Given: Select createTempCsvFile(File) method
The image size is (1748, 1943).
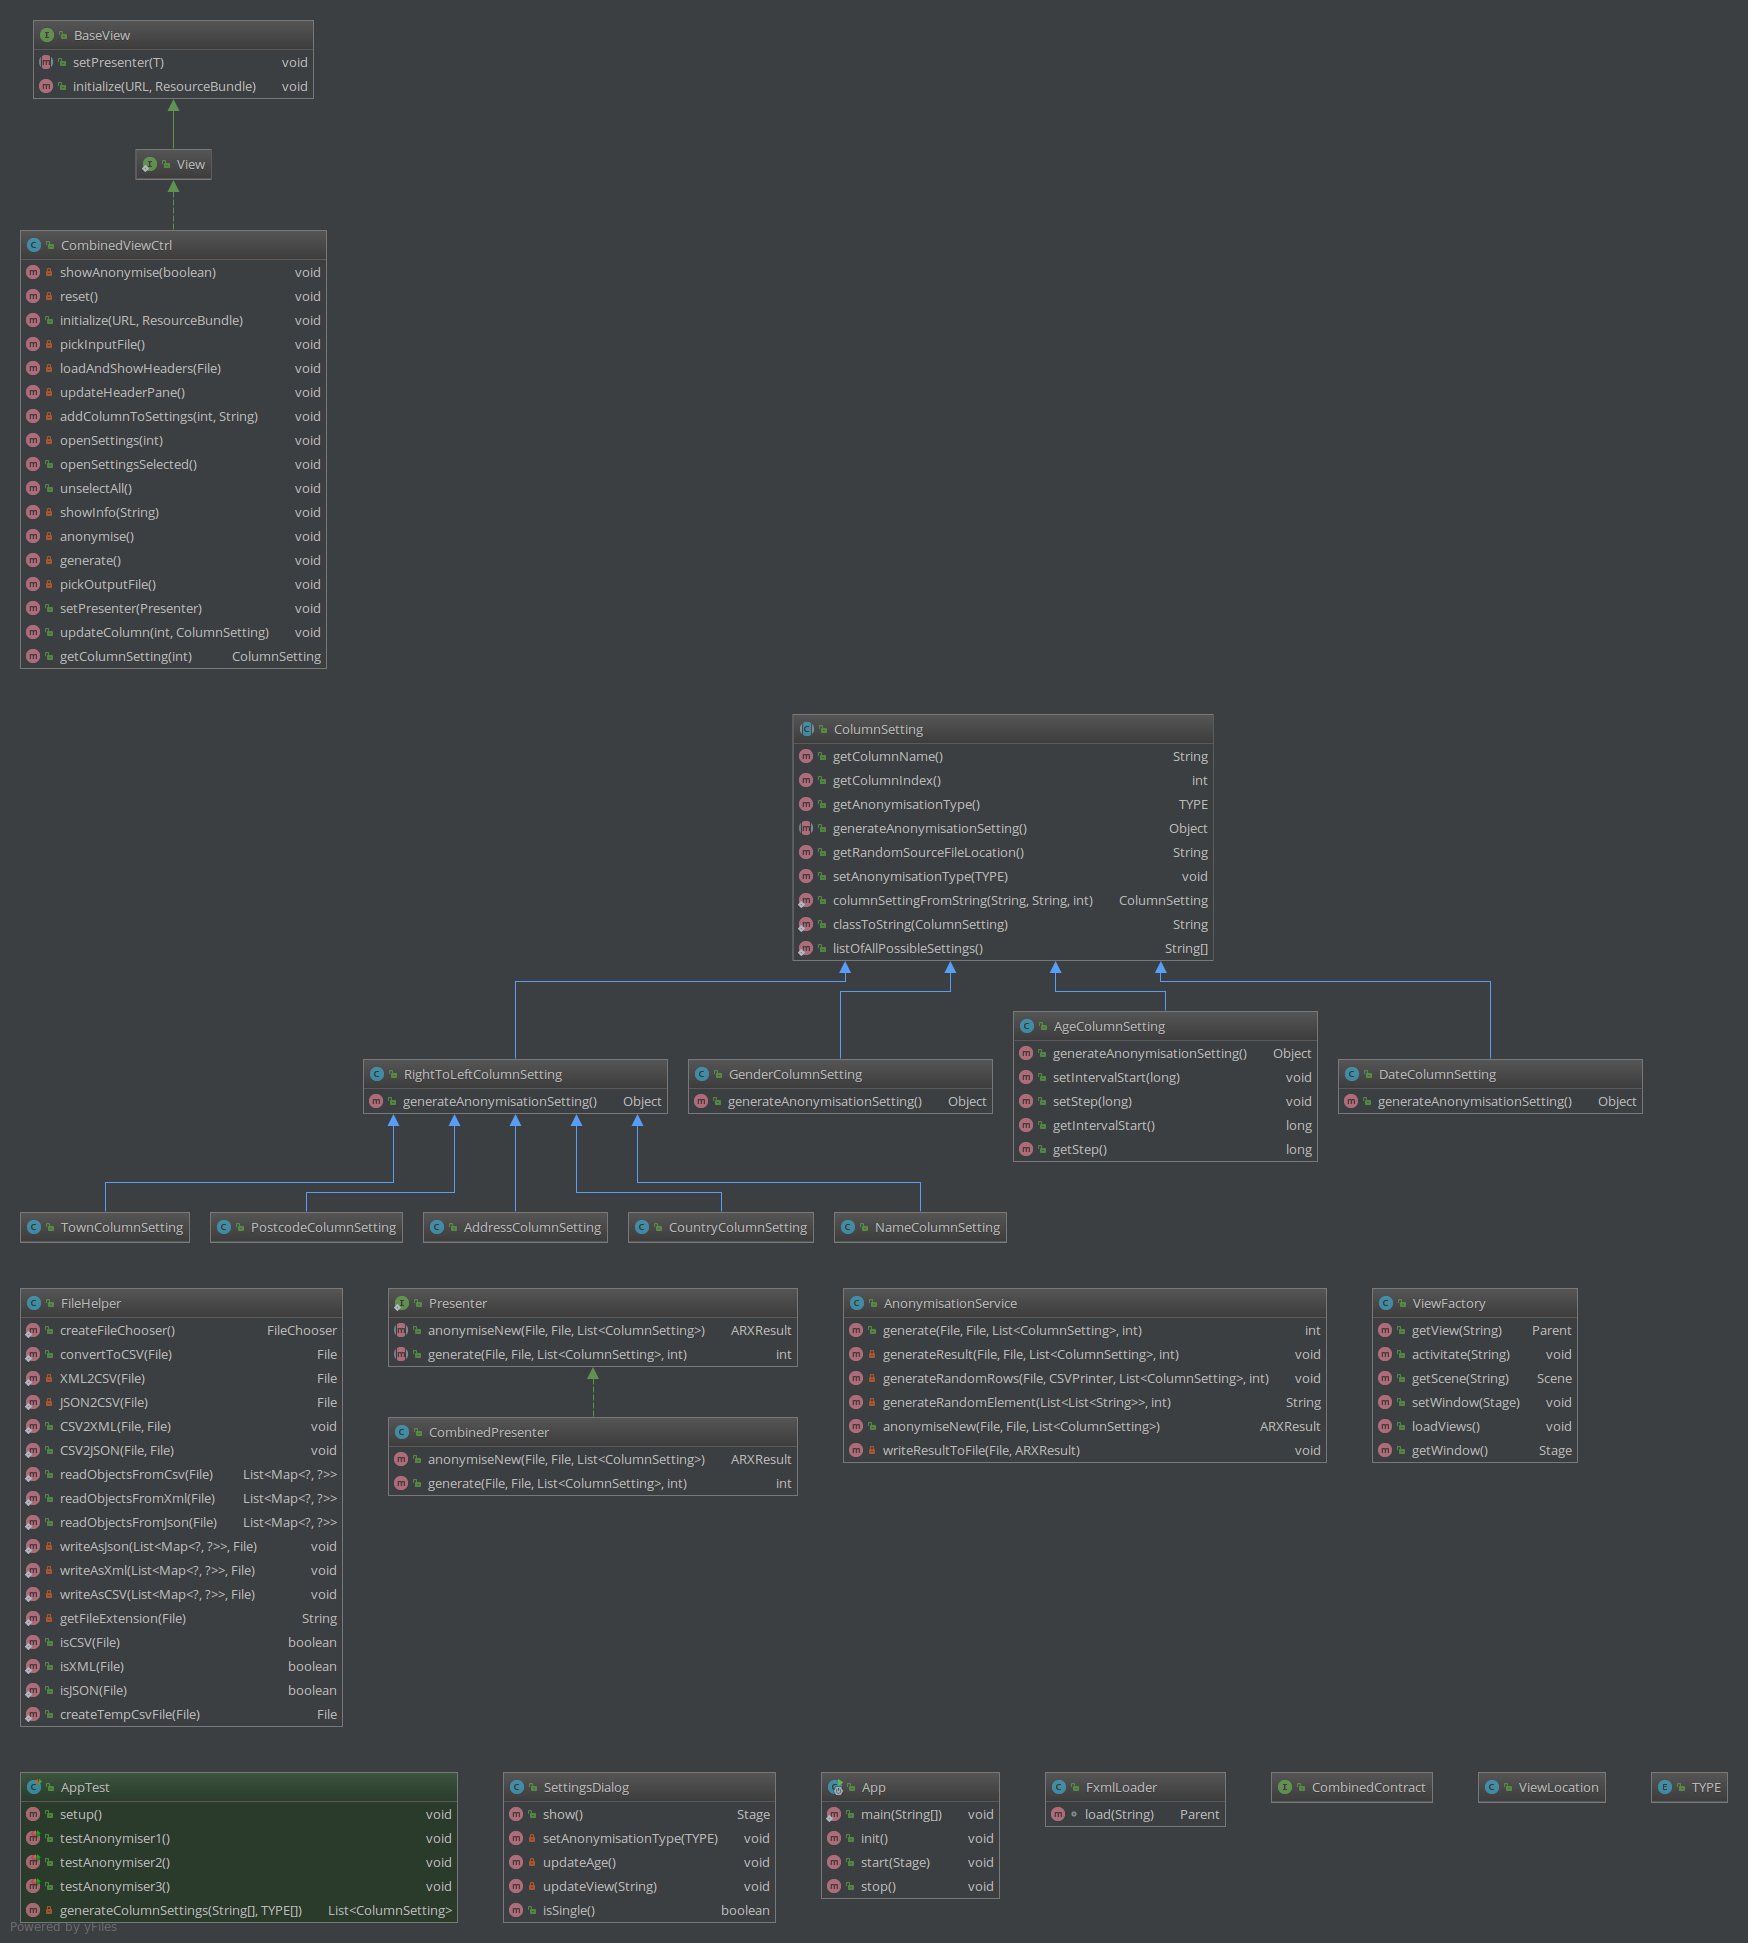Looking at the screenshot, I should point(181,1714).
